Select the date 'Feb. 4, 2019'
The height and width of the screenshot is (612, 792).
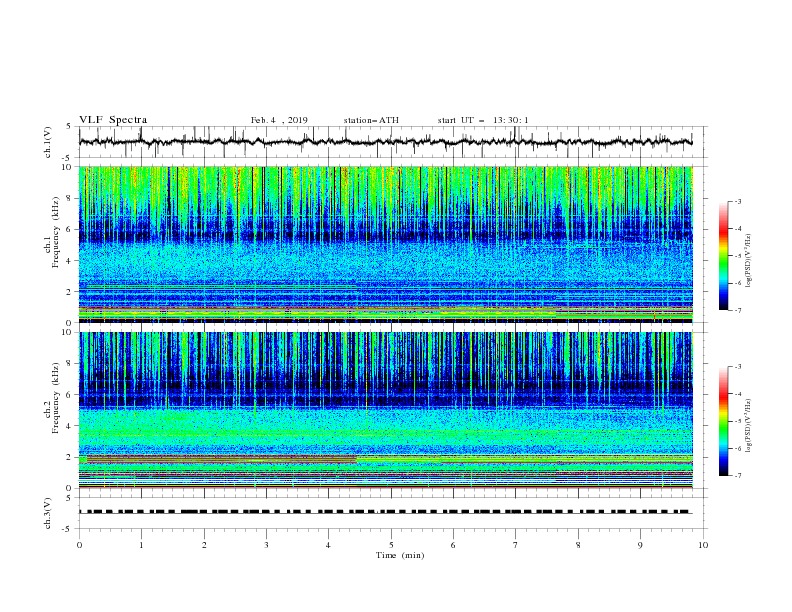[279, 120]
